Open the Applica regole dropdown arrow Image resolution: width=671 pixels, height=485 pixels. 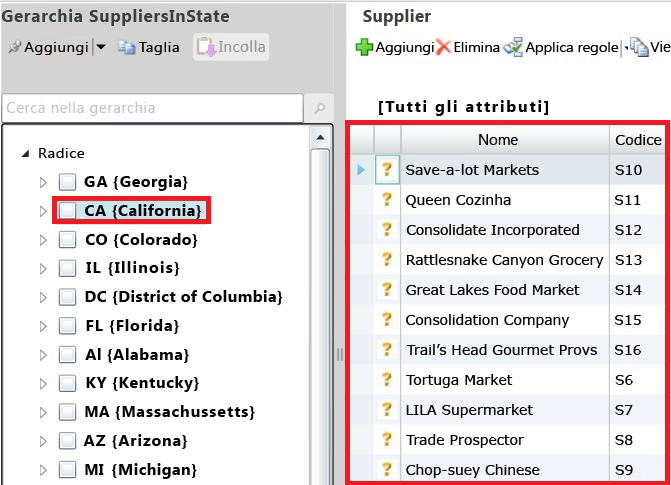(x=626, y=48)
